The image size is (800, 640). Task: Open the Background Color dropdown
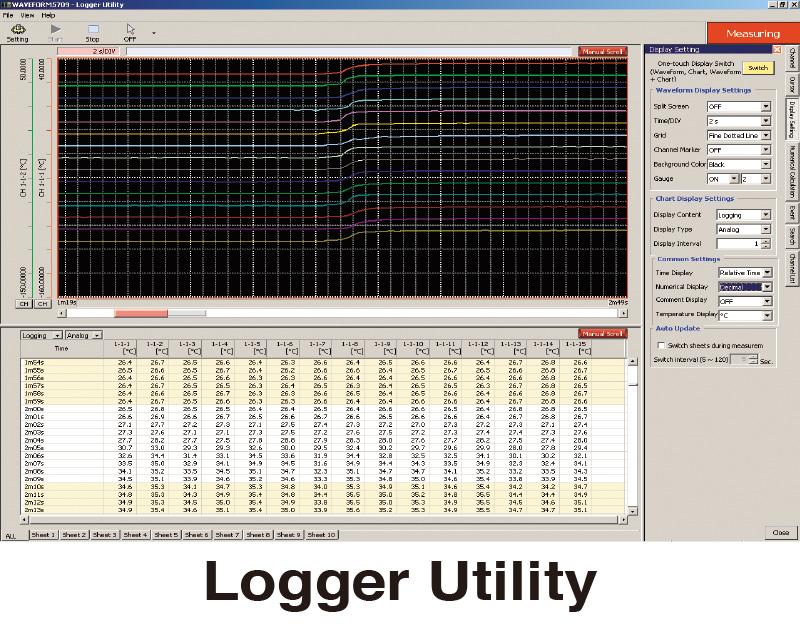point(766,164)
